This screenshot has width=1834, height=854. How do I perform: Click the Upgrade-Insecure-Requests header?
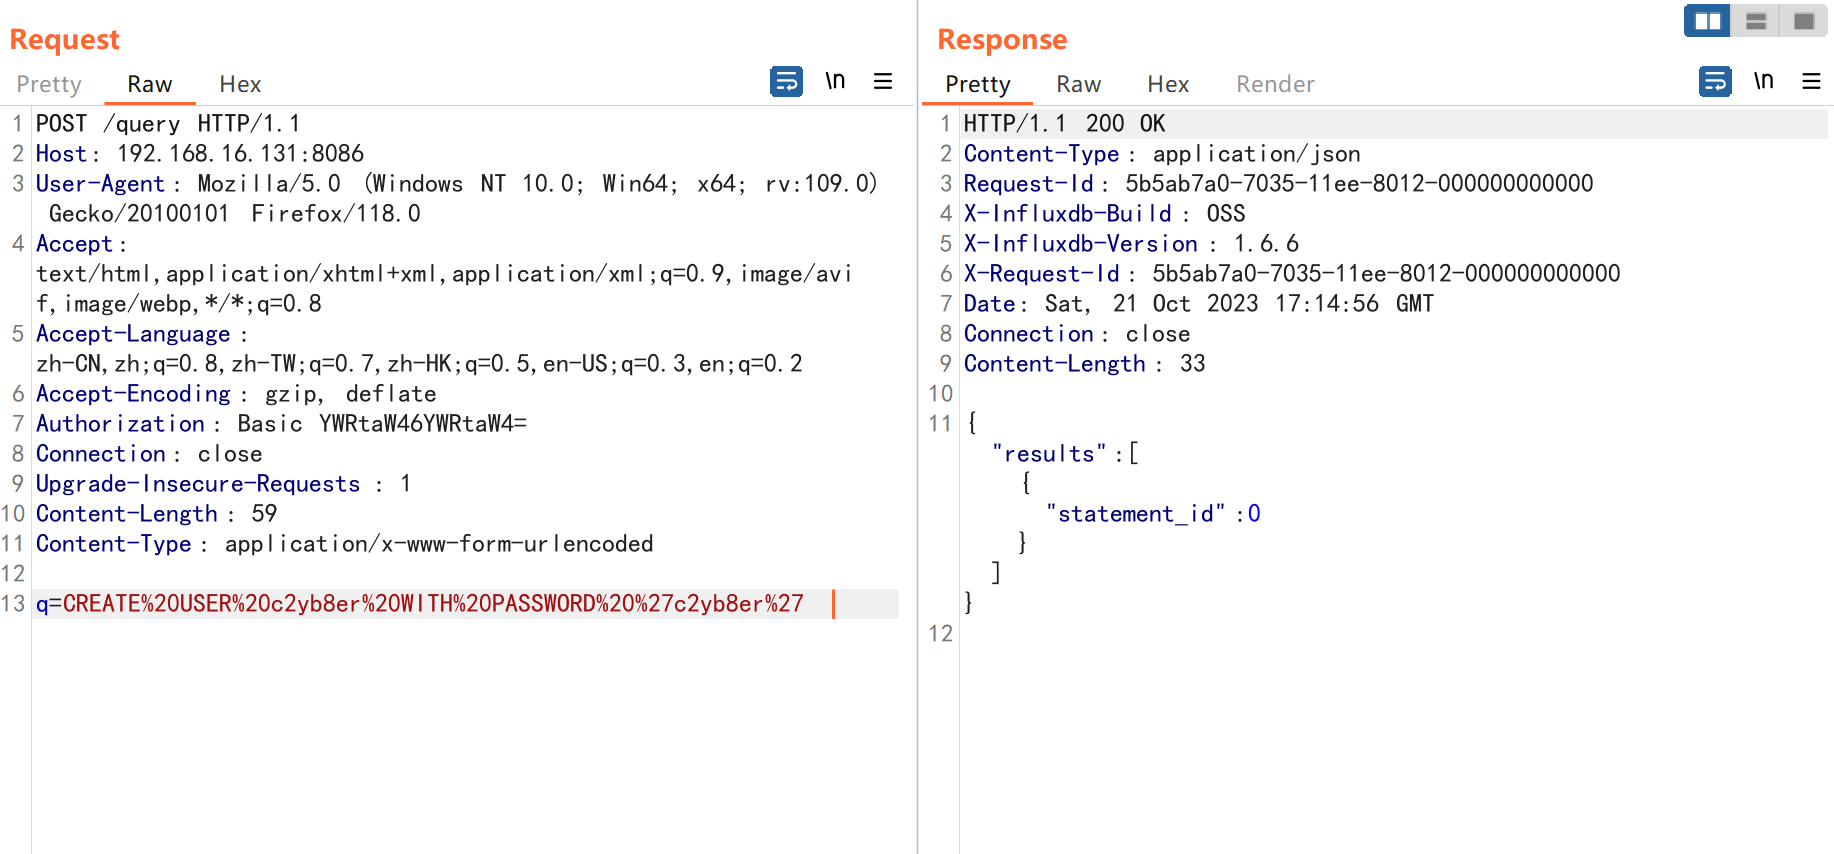[223, 484]
